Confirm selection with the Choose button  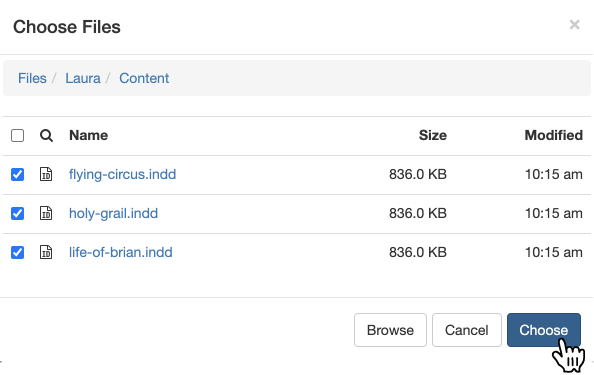(544, 330)
